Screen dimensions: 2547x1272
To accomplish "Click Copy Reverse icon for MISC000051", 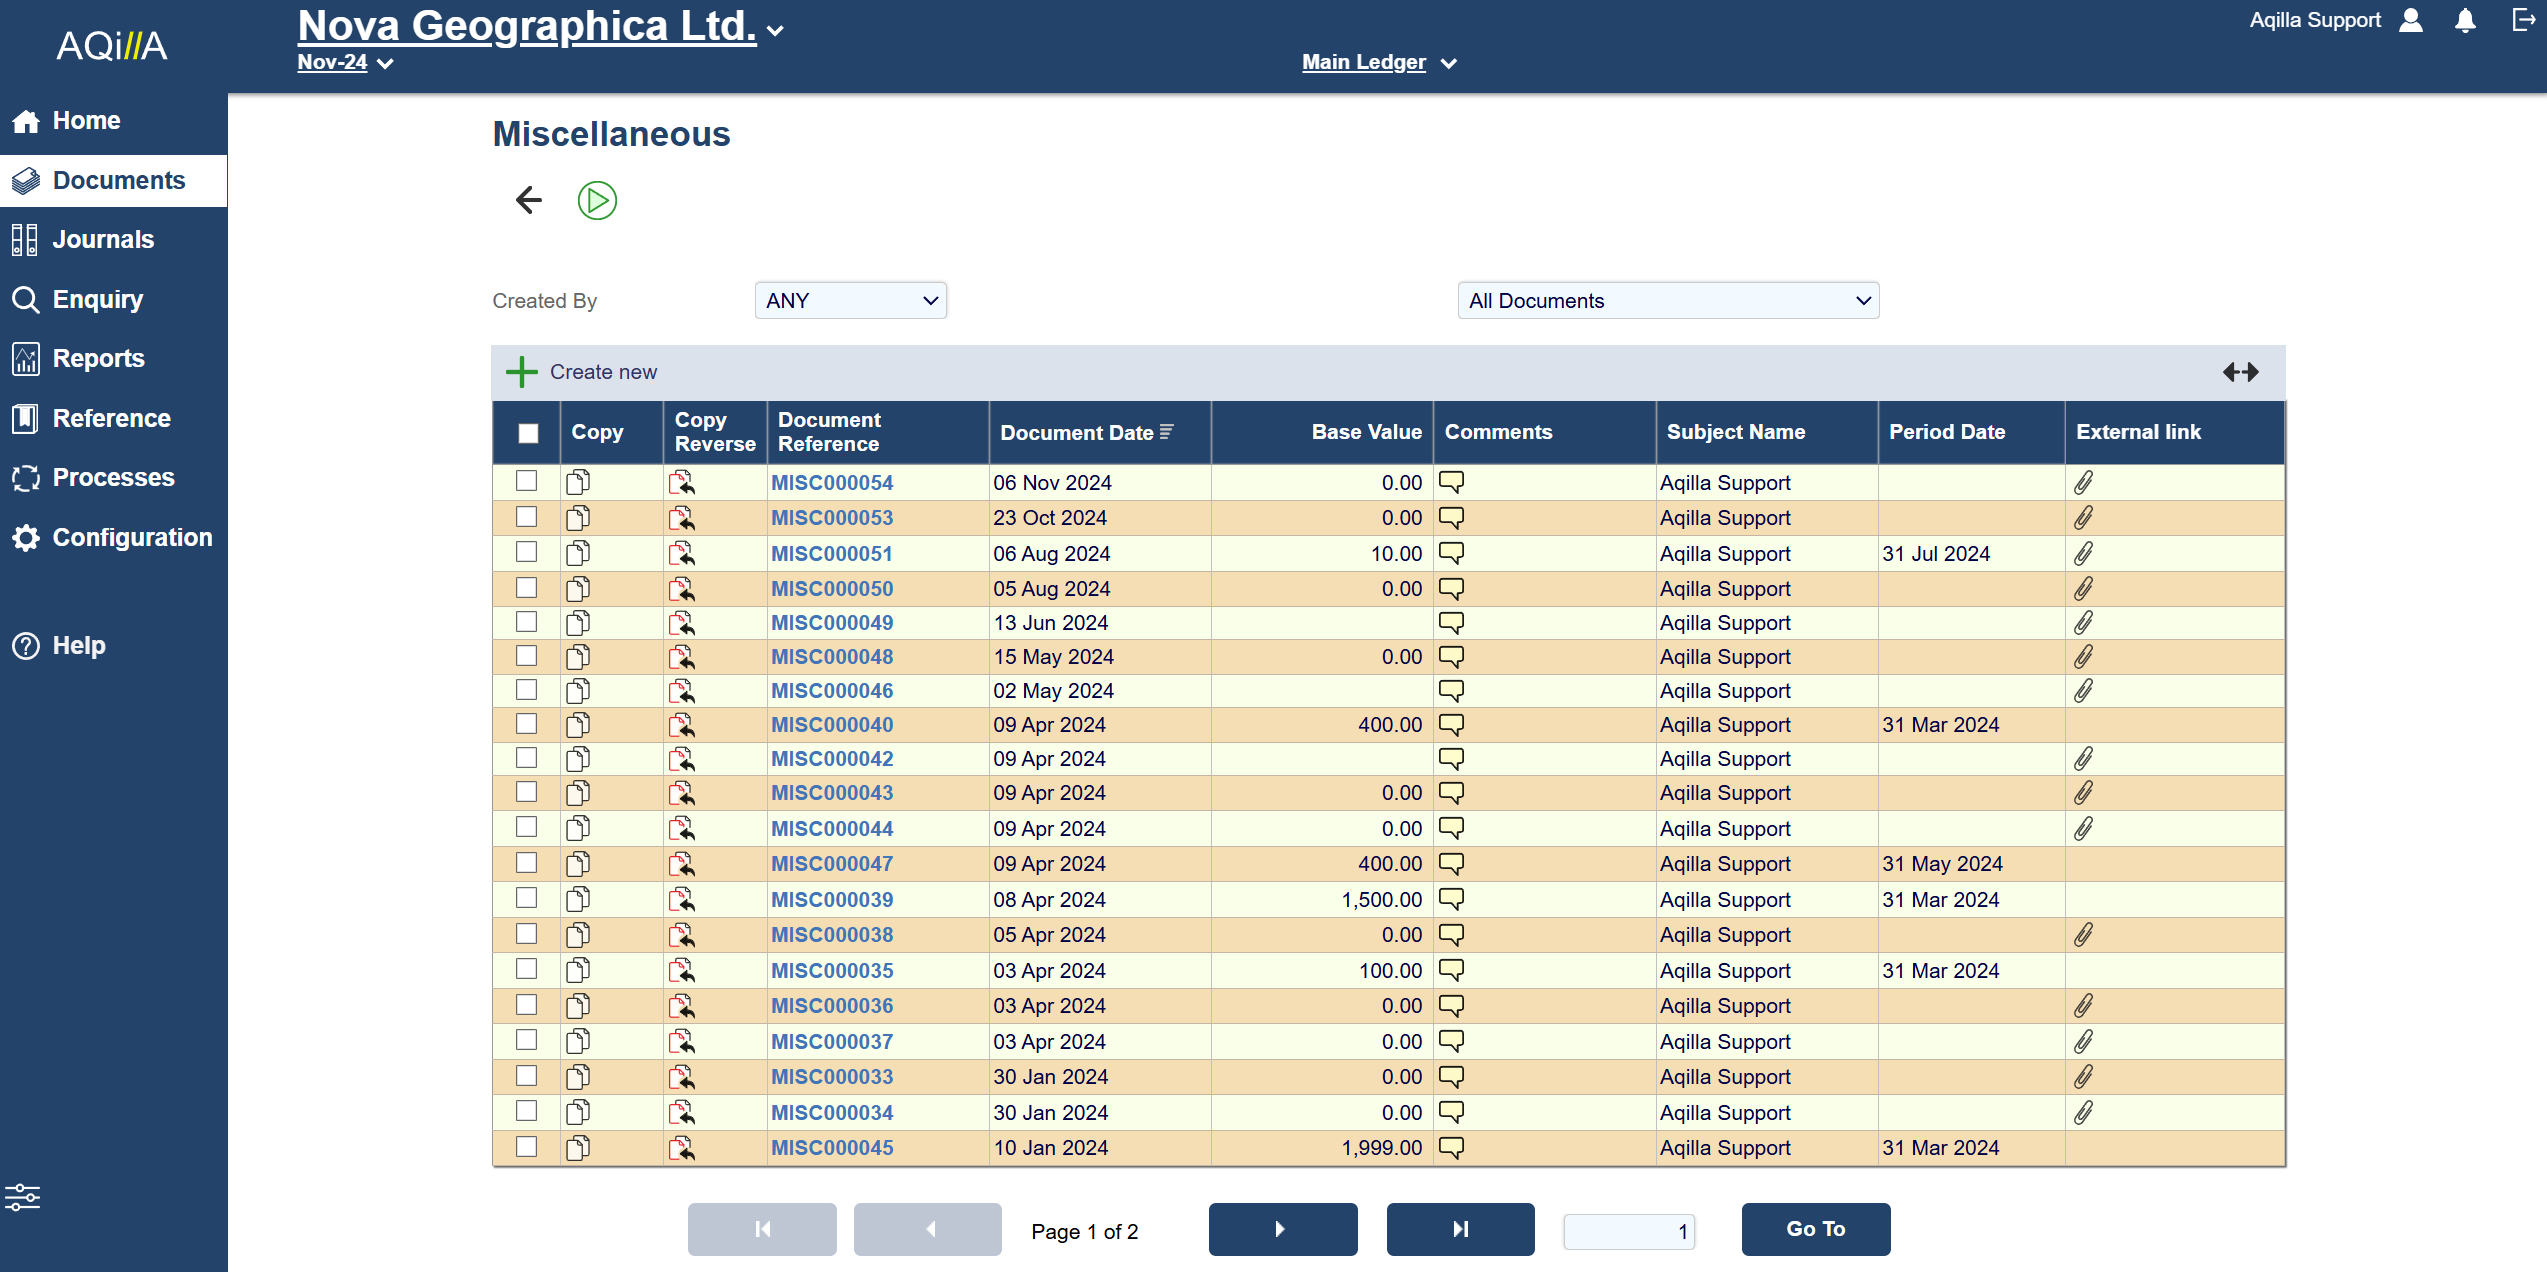I will (682, 554).
